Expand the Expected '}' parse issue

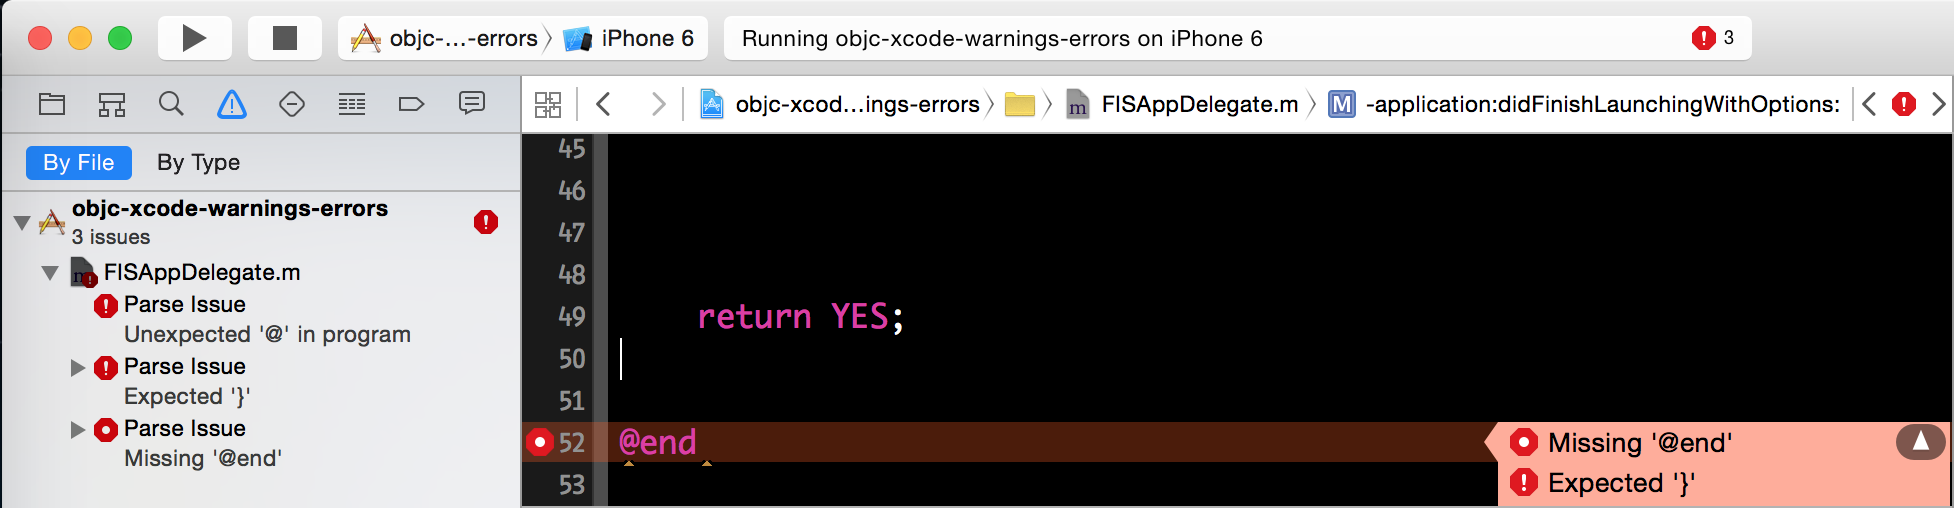tap(78, 368)
